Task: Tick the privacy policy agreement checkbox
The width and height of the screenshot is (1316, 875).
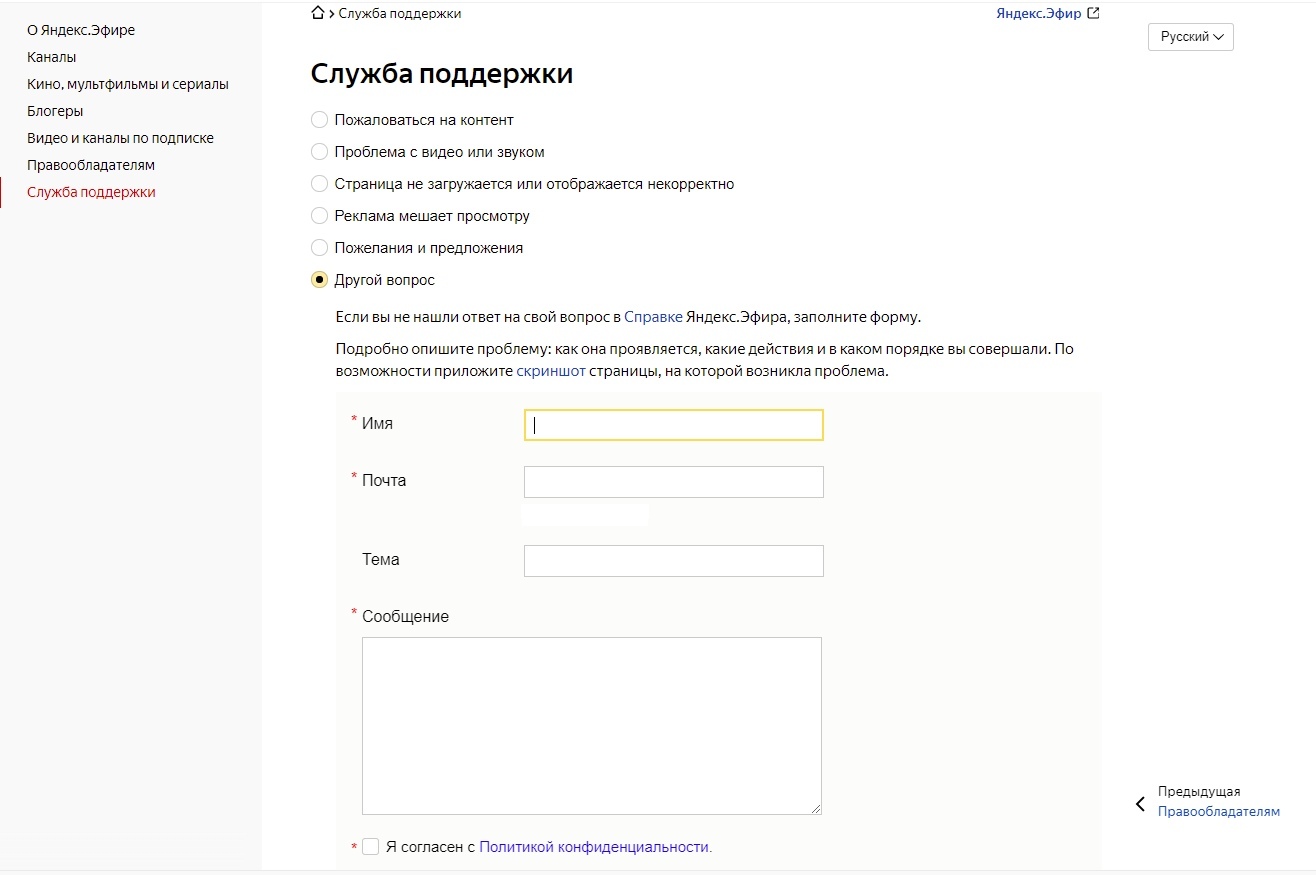Action: point(371,847)
